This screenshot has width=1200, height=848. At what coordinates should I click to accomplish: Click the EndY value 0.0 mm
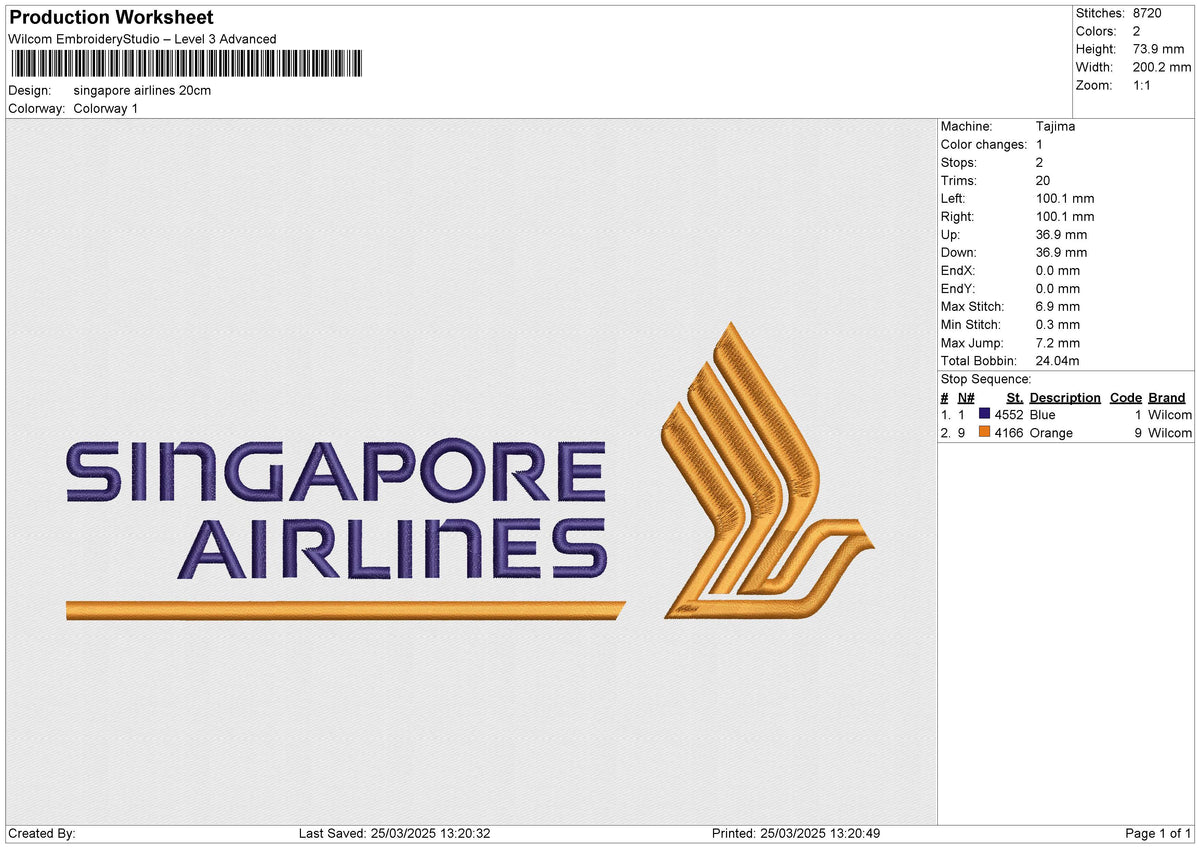pos(1058,289)
